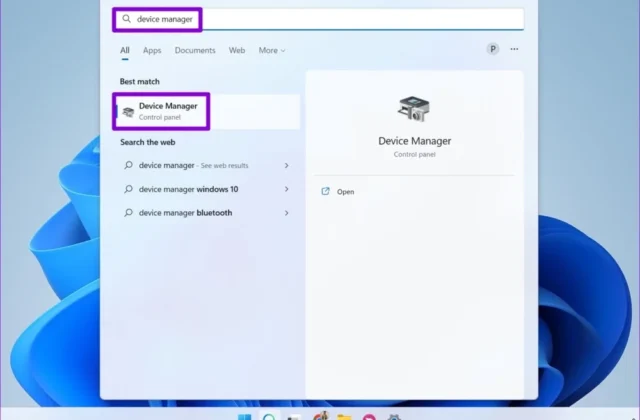Viewport: 640px width, 420px height.
Task: Click the 'device manager' search input field
Action: (x=318, y=19)
